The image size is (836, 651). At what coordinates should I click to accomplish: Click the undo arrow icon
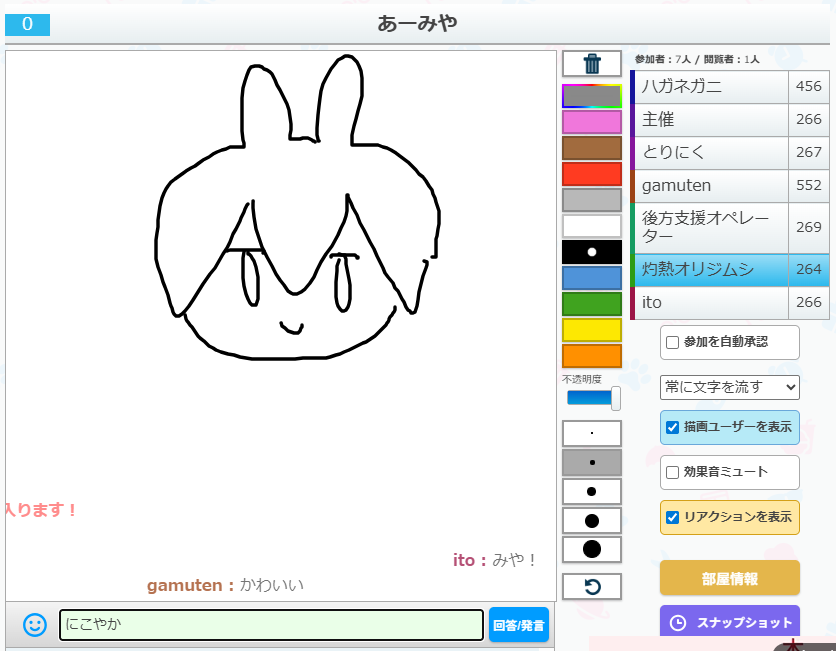(x=592, y=587)
